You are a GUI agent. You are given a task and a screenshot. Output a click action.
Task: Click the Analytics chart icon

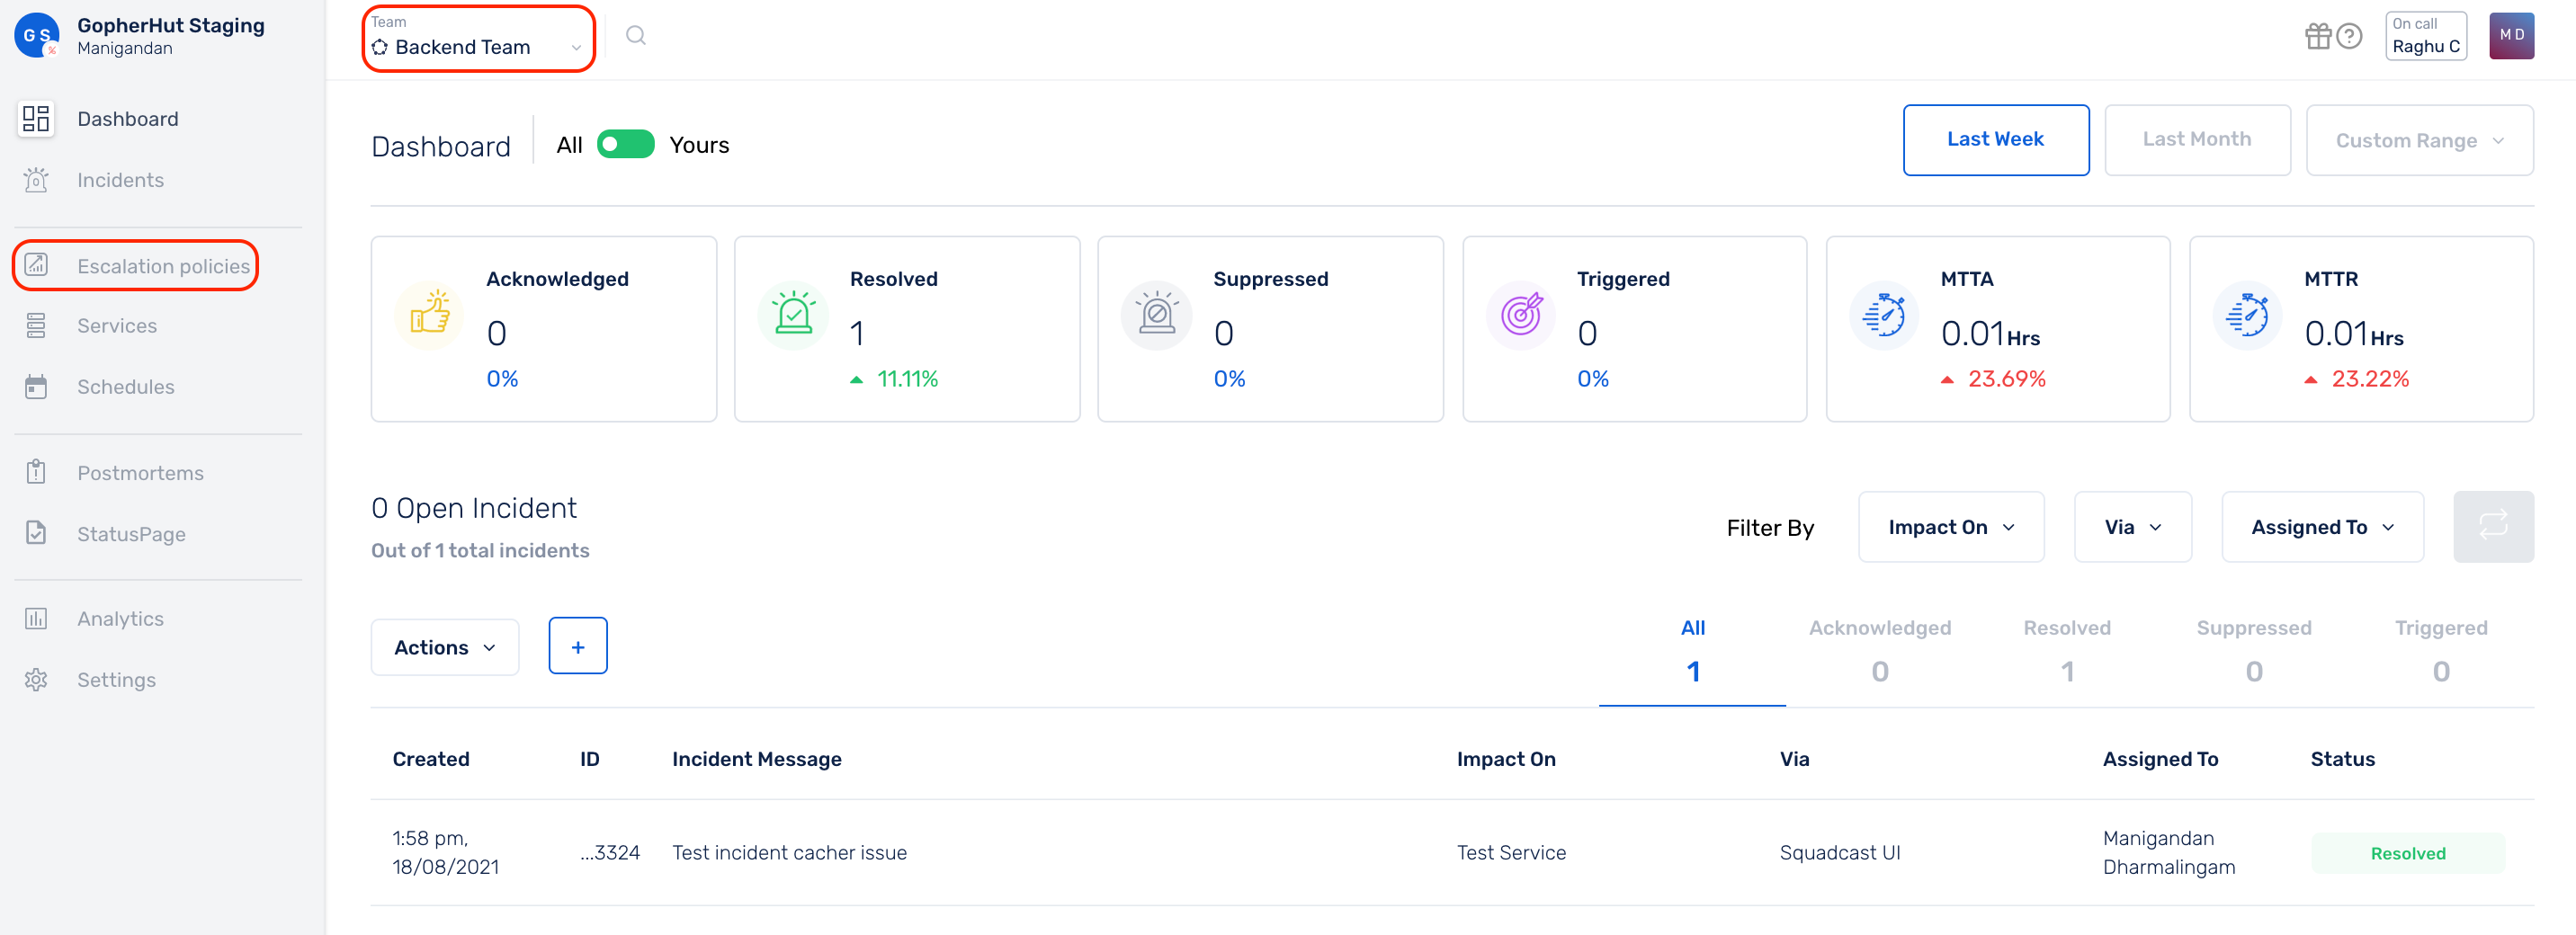click(36, 619)
